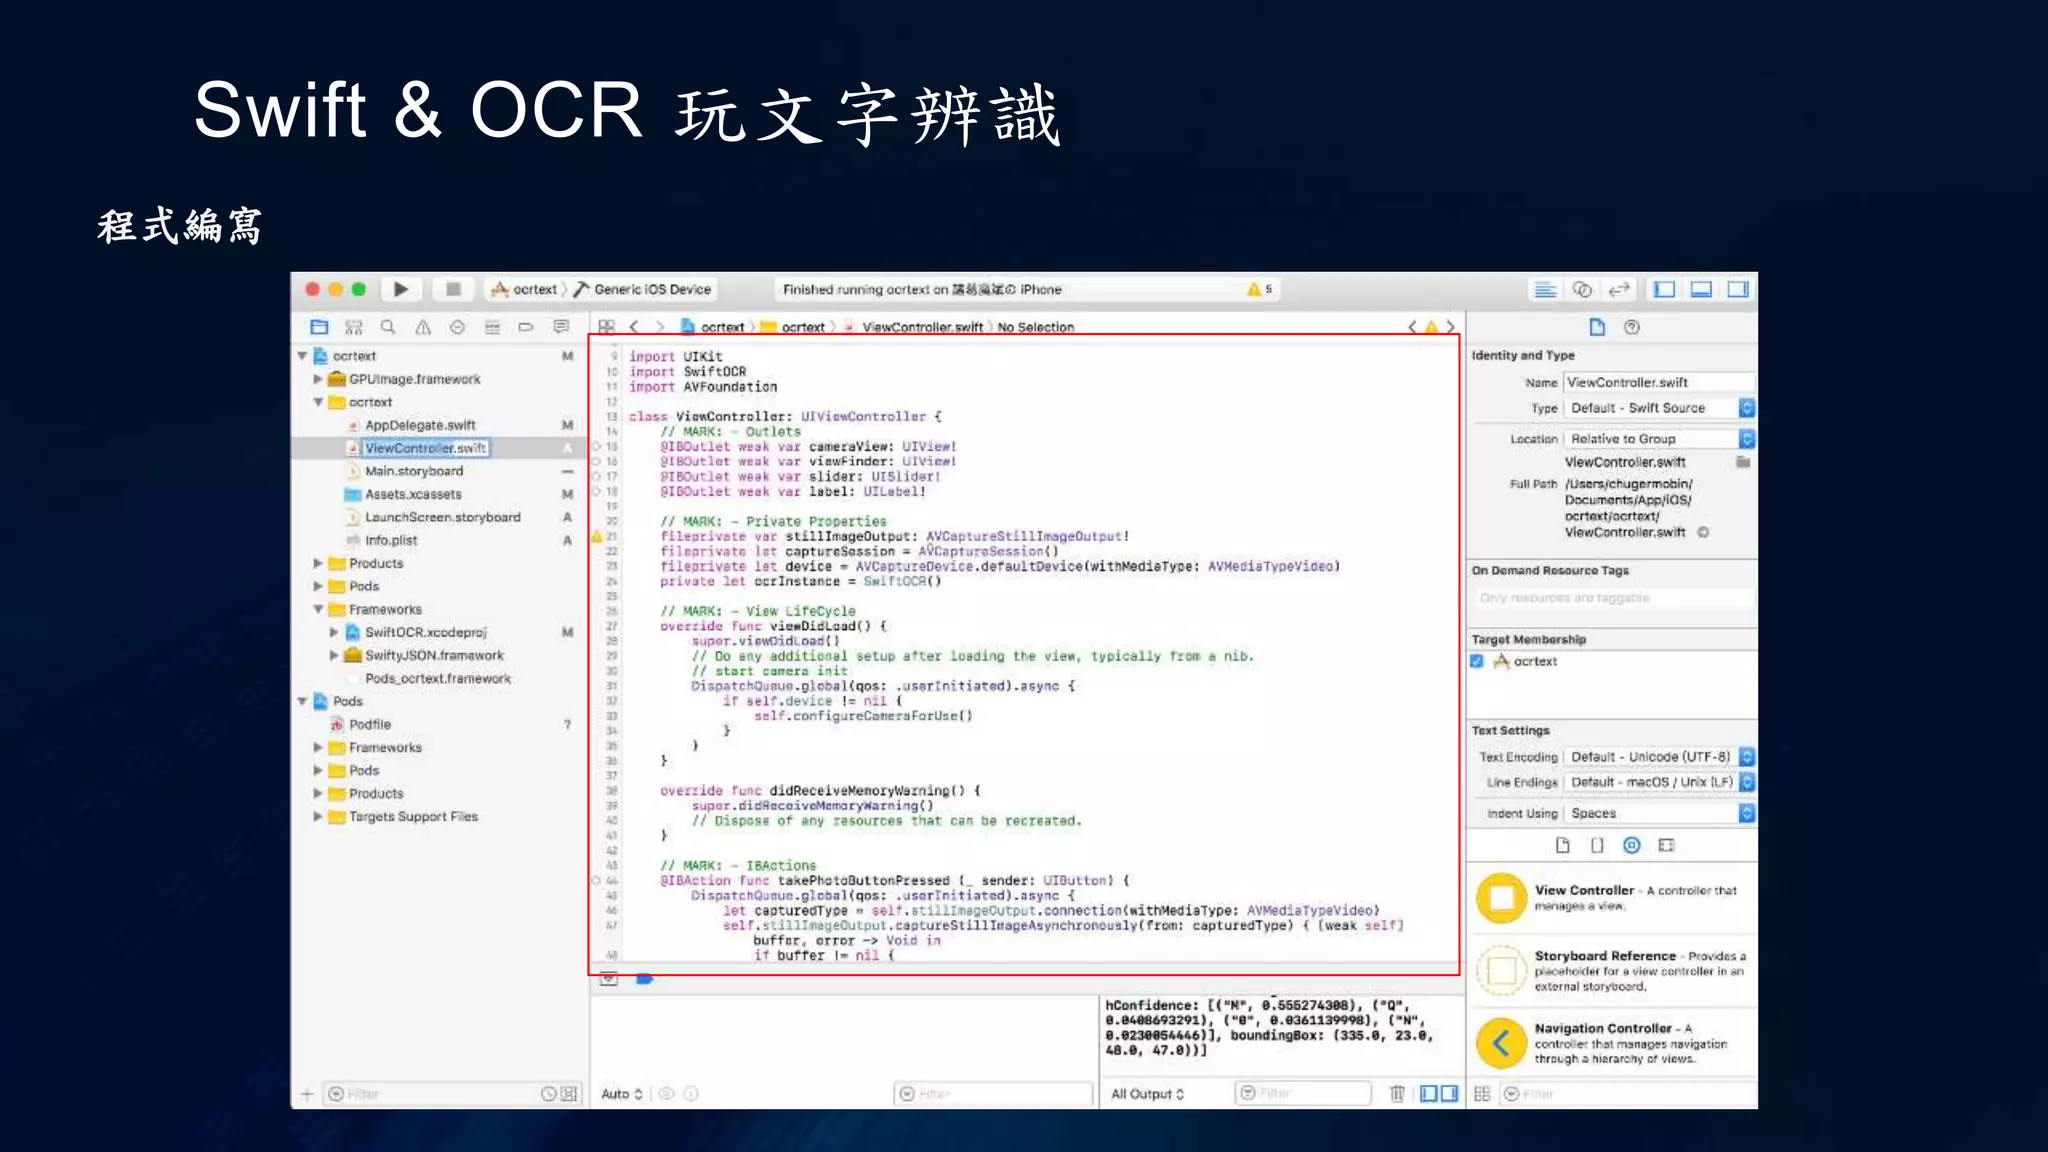Viewport: 2048px width, 1152px height.
Task: Select the Navigation Controller library object
Action: pyautogui.click(x=1612, y=1043)
